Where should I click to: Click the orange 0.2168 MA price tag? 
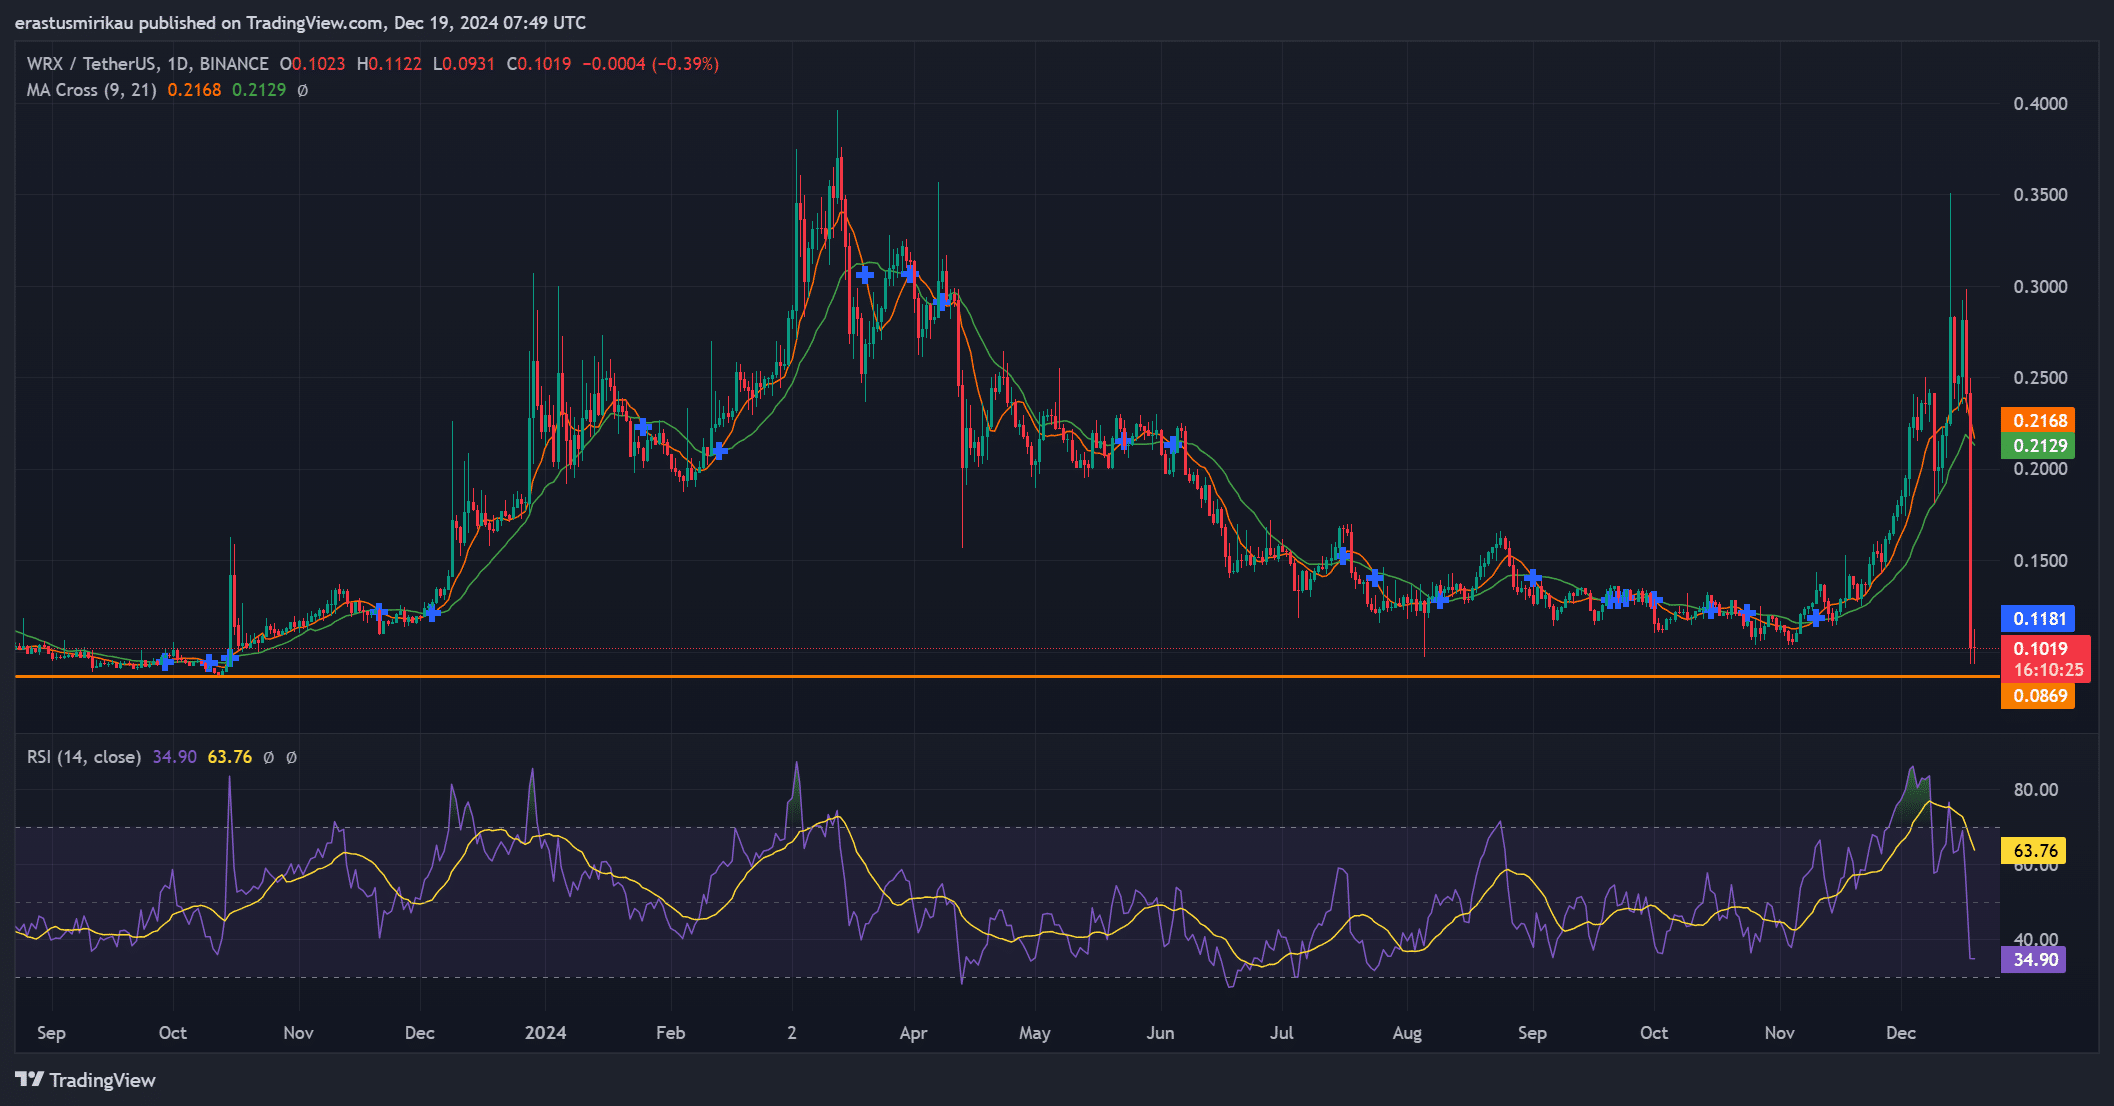tap(2039, 421)
